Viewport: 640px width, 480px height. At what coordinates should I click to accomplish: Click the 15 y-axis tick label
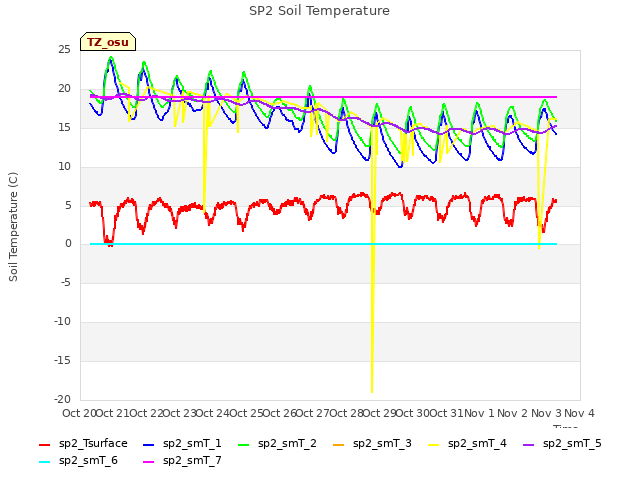[64, 127]
